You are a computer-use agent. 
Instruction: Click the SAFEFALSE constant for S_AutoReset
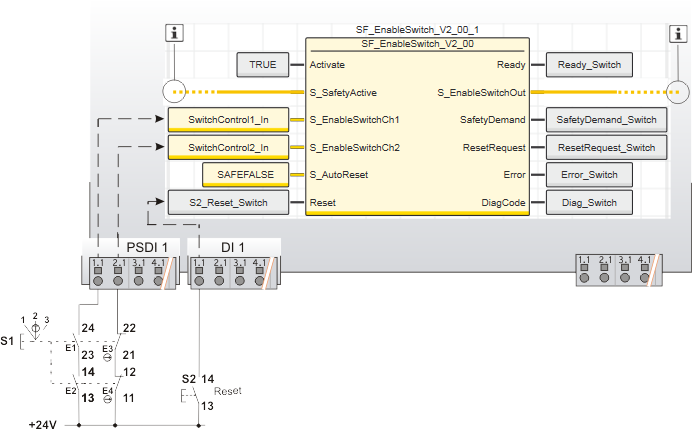click(x=246, y=175)
